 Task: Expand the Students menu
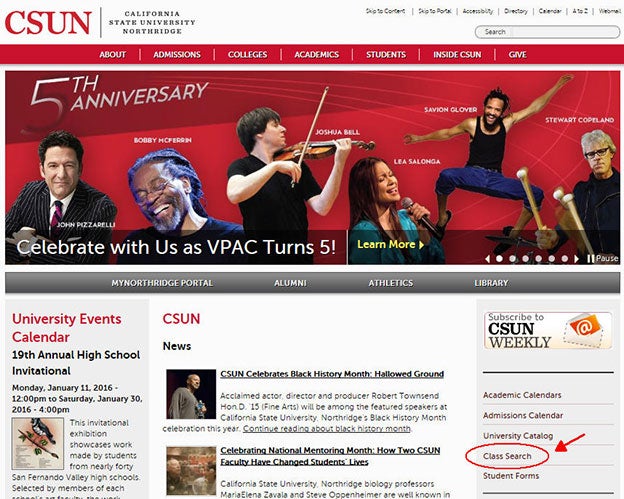pyautogui.click(x=386, y=55)
